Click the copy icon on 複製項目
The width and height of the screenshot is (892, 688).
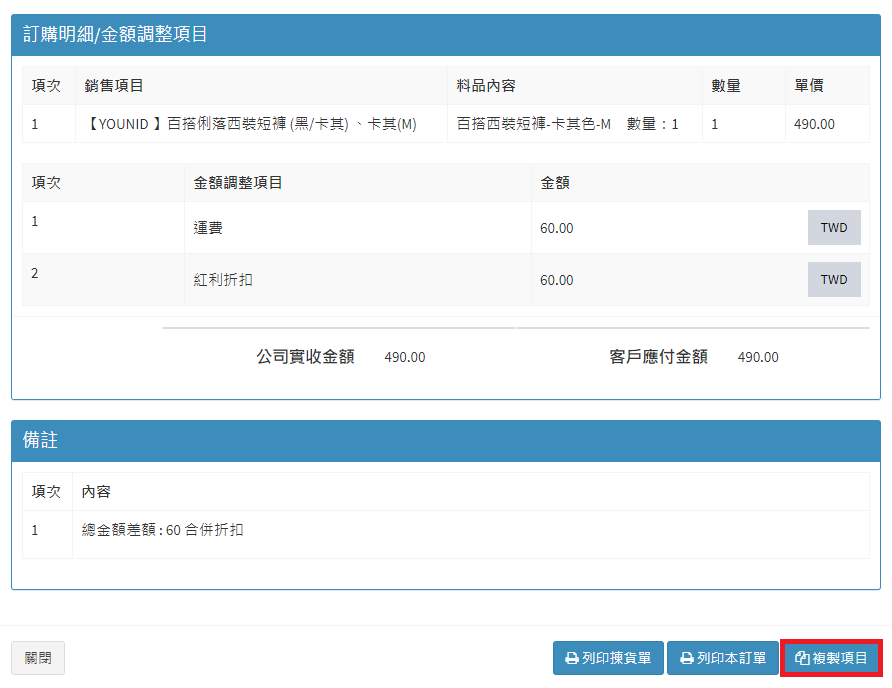point(801,659)
